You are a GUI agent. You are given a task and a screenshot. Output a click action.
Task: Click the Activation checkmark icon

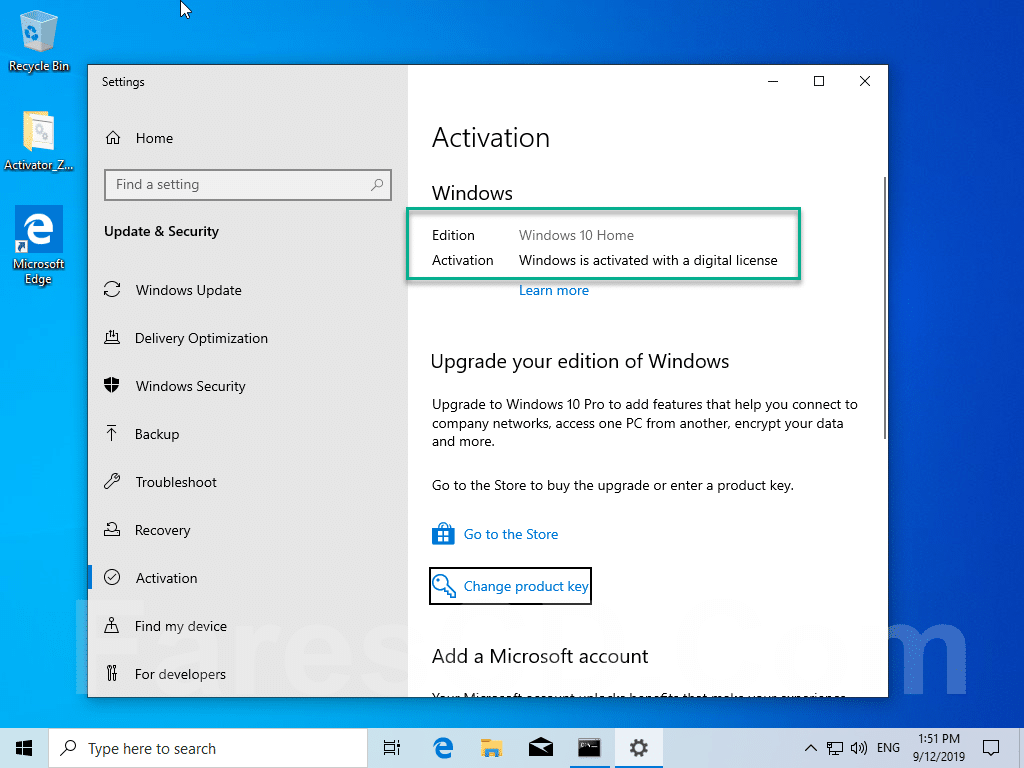click(112, 577)
